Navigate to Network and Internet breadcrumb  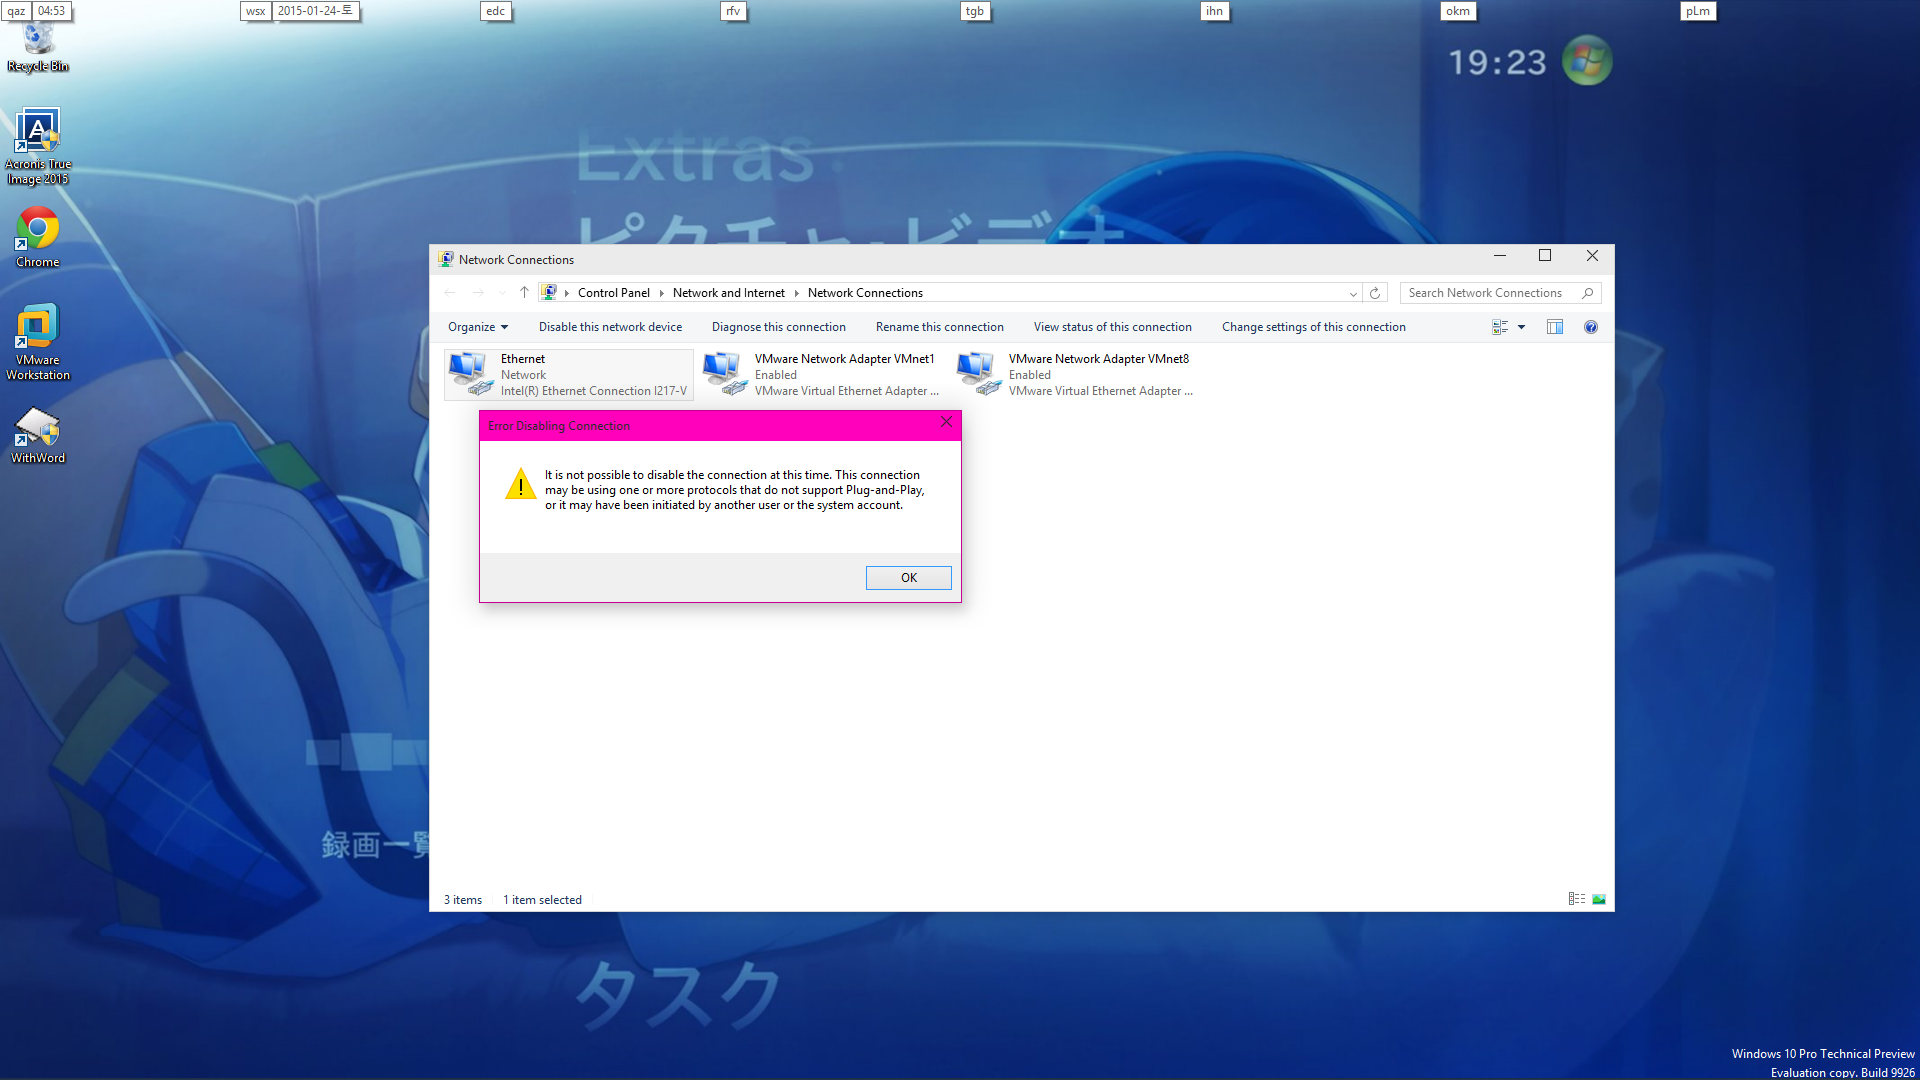point(729,293)
